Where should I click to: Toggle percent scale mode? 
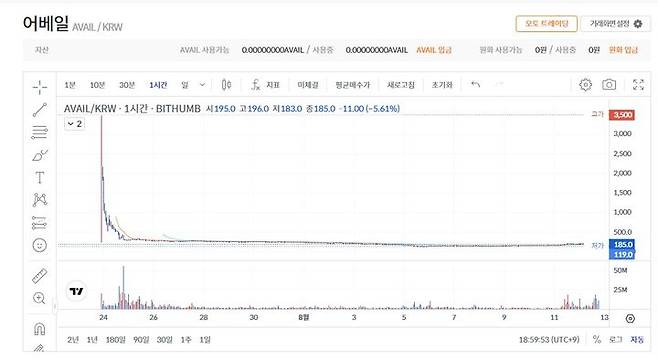pyautogui.click(x=596, y=339)
